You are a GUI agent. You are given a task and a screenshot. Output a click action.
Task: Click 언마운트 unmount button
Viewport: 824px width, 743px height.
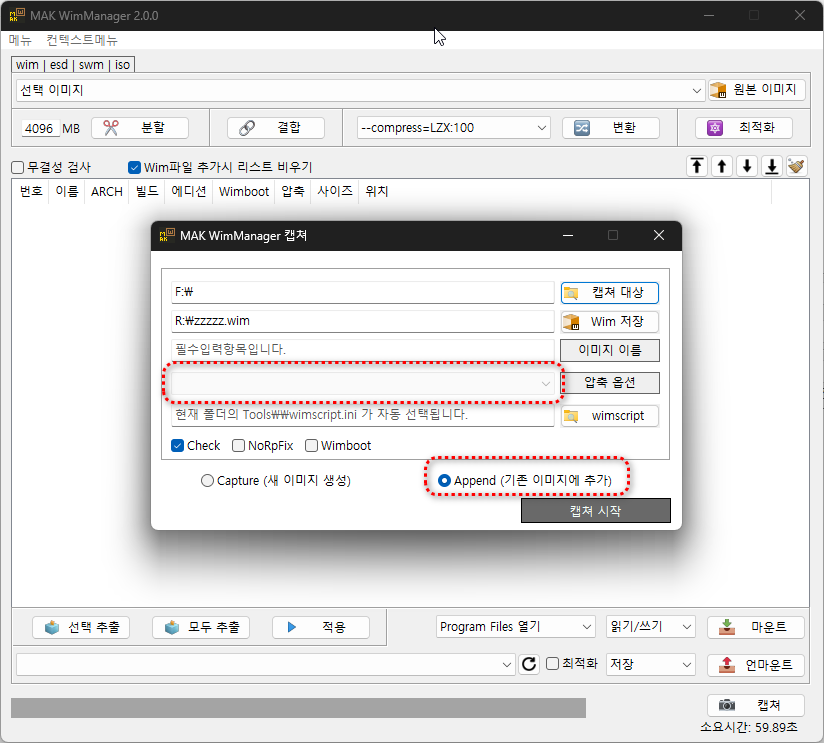click(x=756, y=665)
